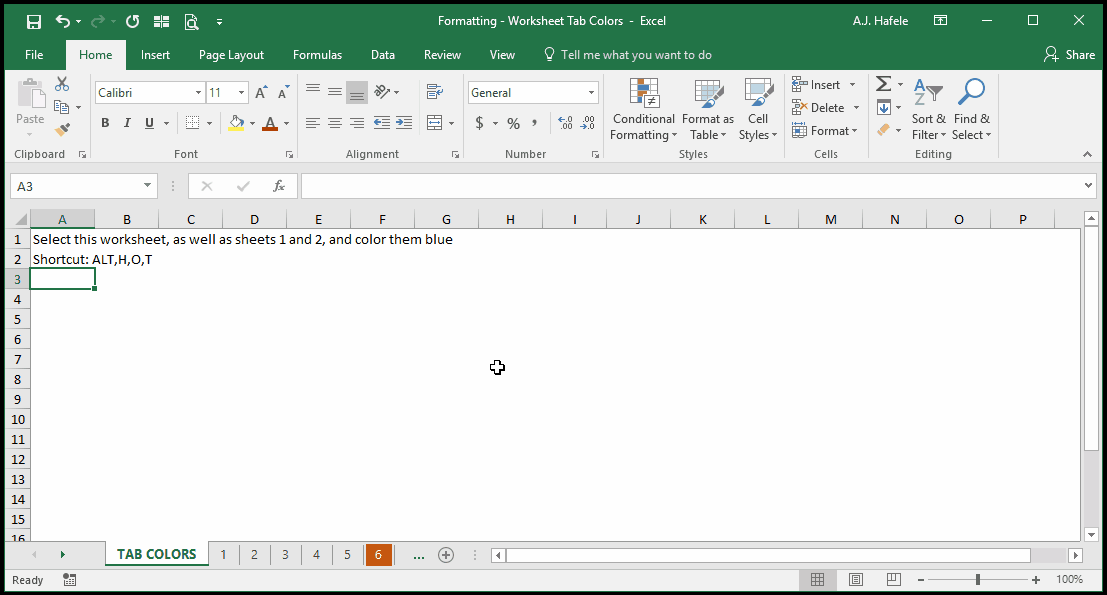Cut selection with the scissors icon
The image size is (1107, 595).
pos(62,85)
